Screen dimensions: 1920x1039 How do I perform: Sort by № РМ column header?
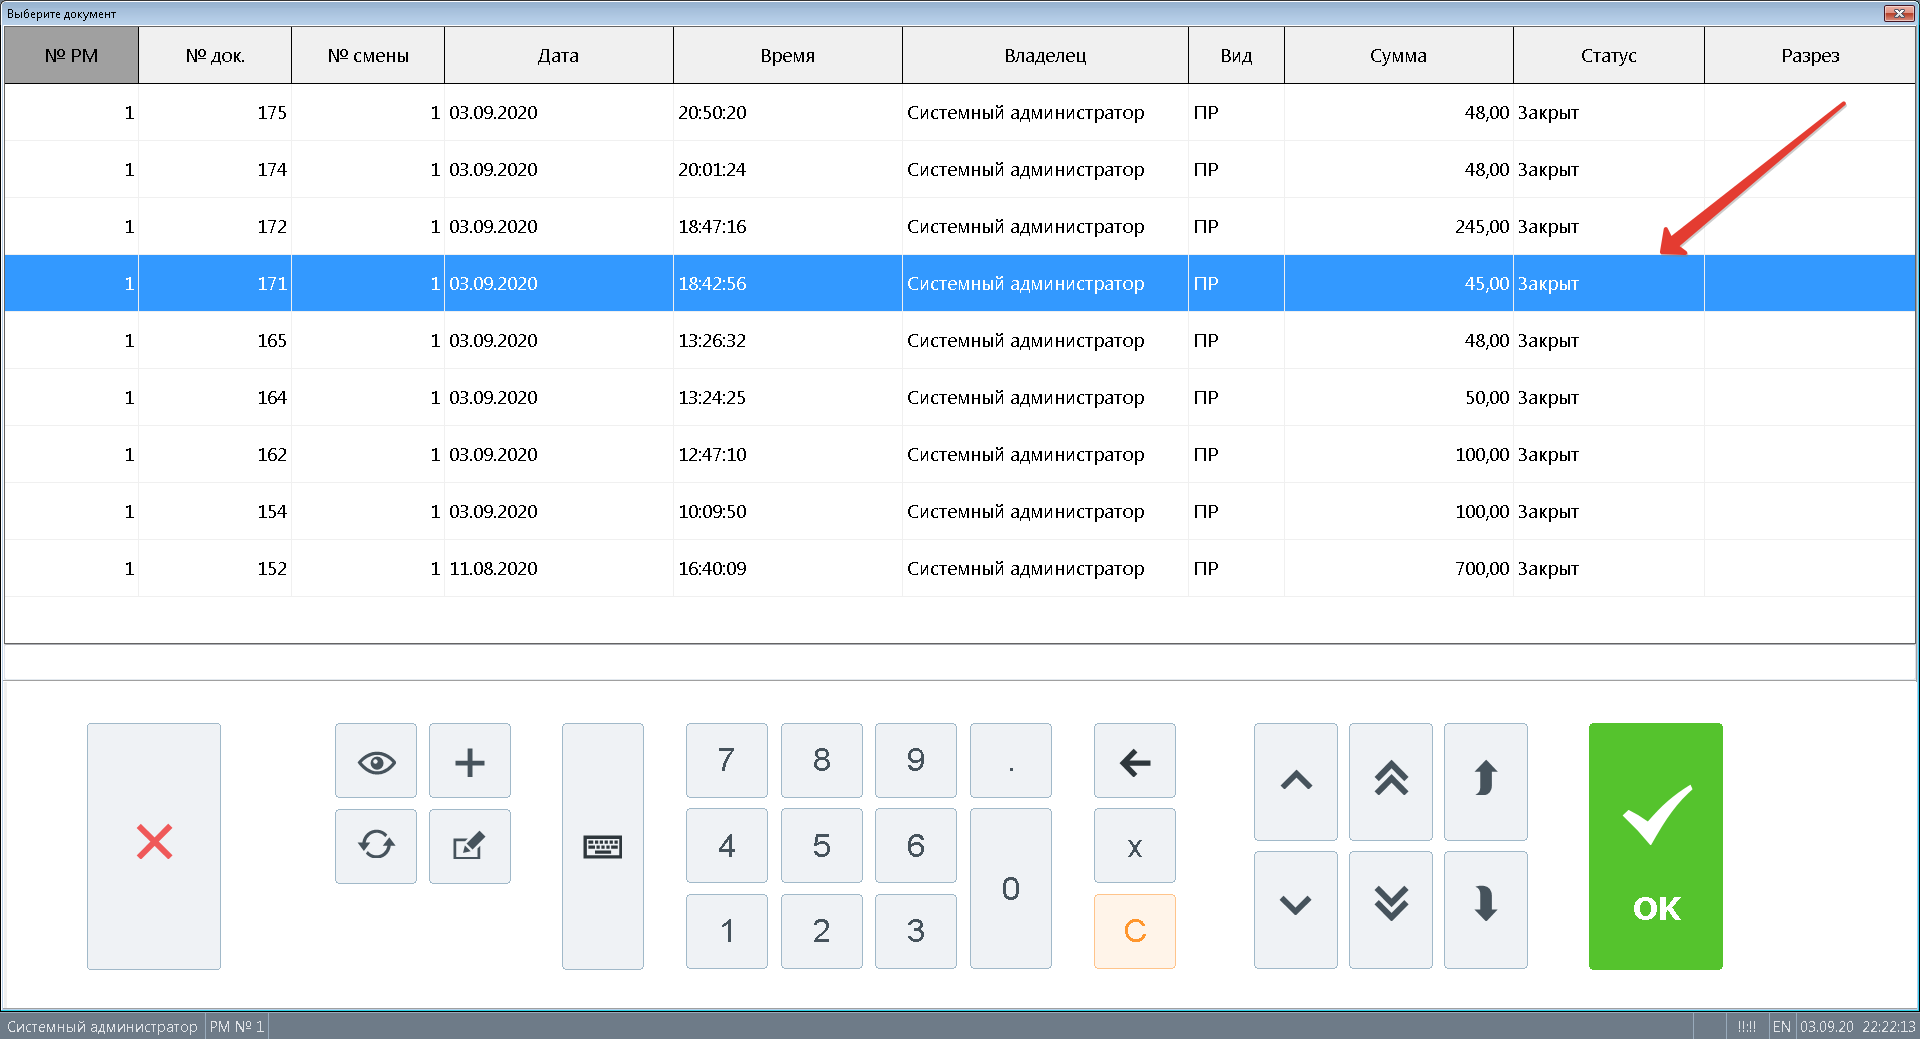click(71, 55)
